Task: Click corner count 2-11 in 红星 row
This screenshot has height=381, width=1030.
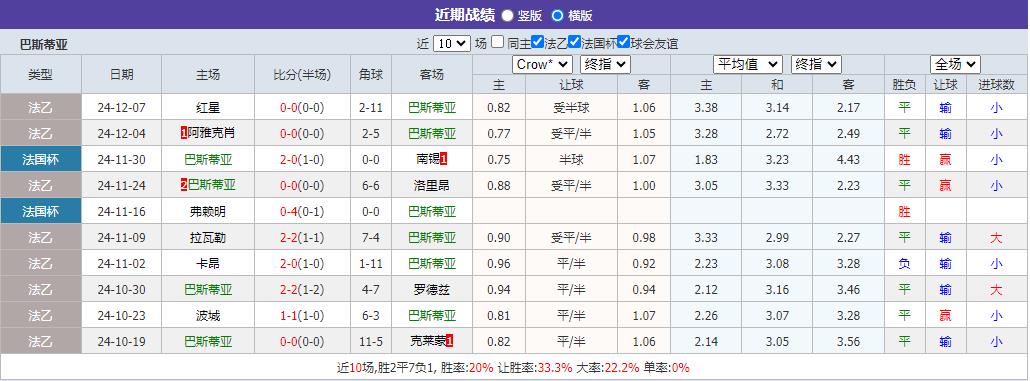Action: (371, 108)
